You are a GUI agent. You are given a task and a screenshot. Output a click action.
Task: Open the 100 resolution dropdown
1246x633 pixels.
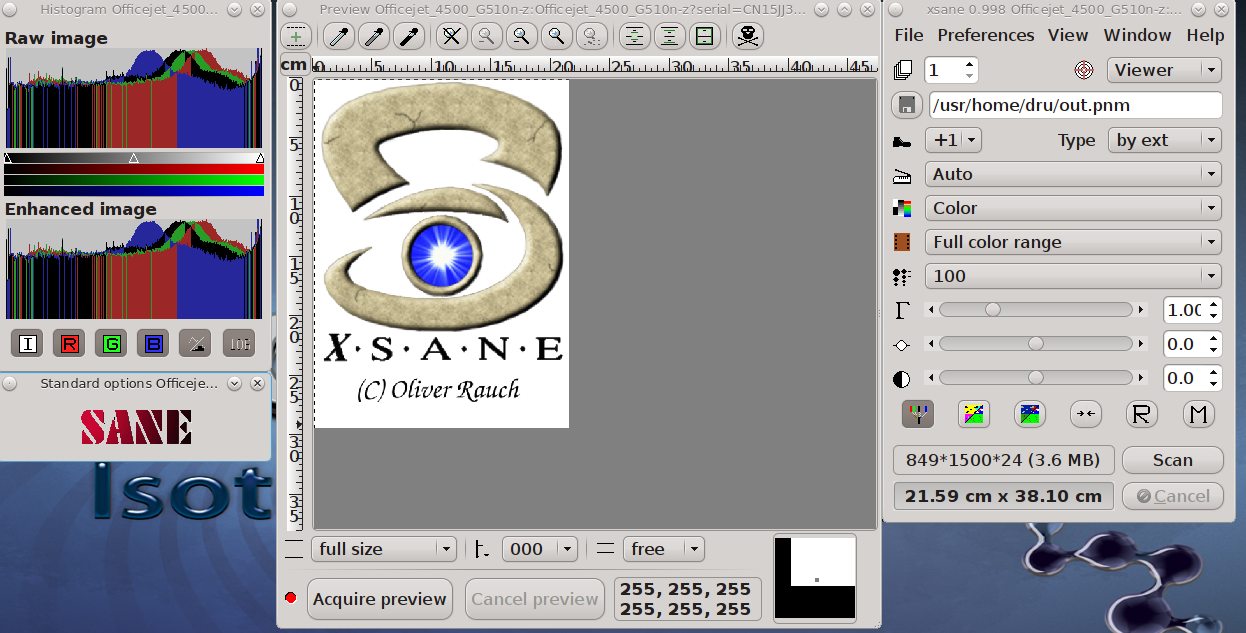point(1073,276)
